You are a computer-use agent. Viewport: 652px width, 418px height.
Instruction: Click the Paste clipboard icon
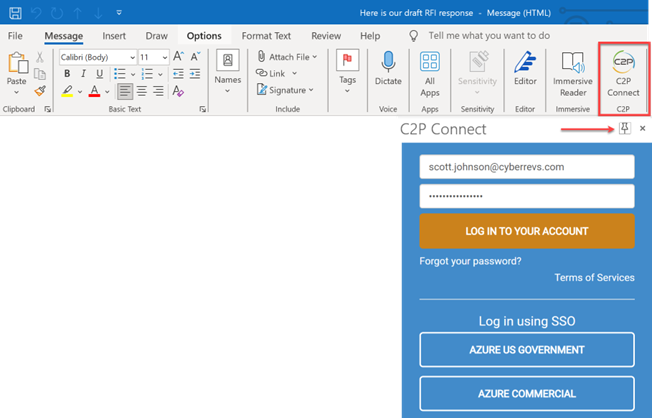[17, 64]
